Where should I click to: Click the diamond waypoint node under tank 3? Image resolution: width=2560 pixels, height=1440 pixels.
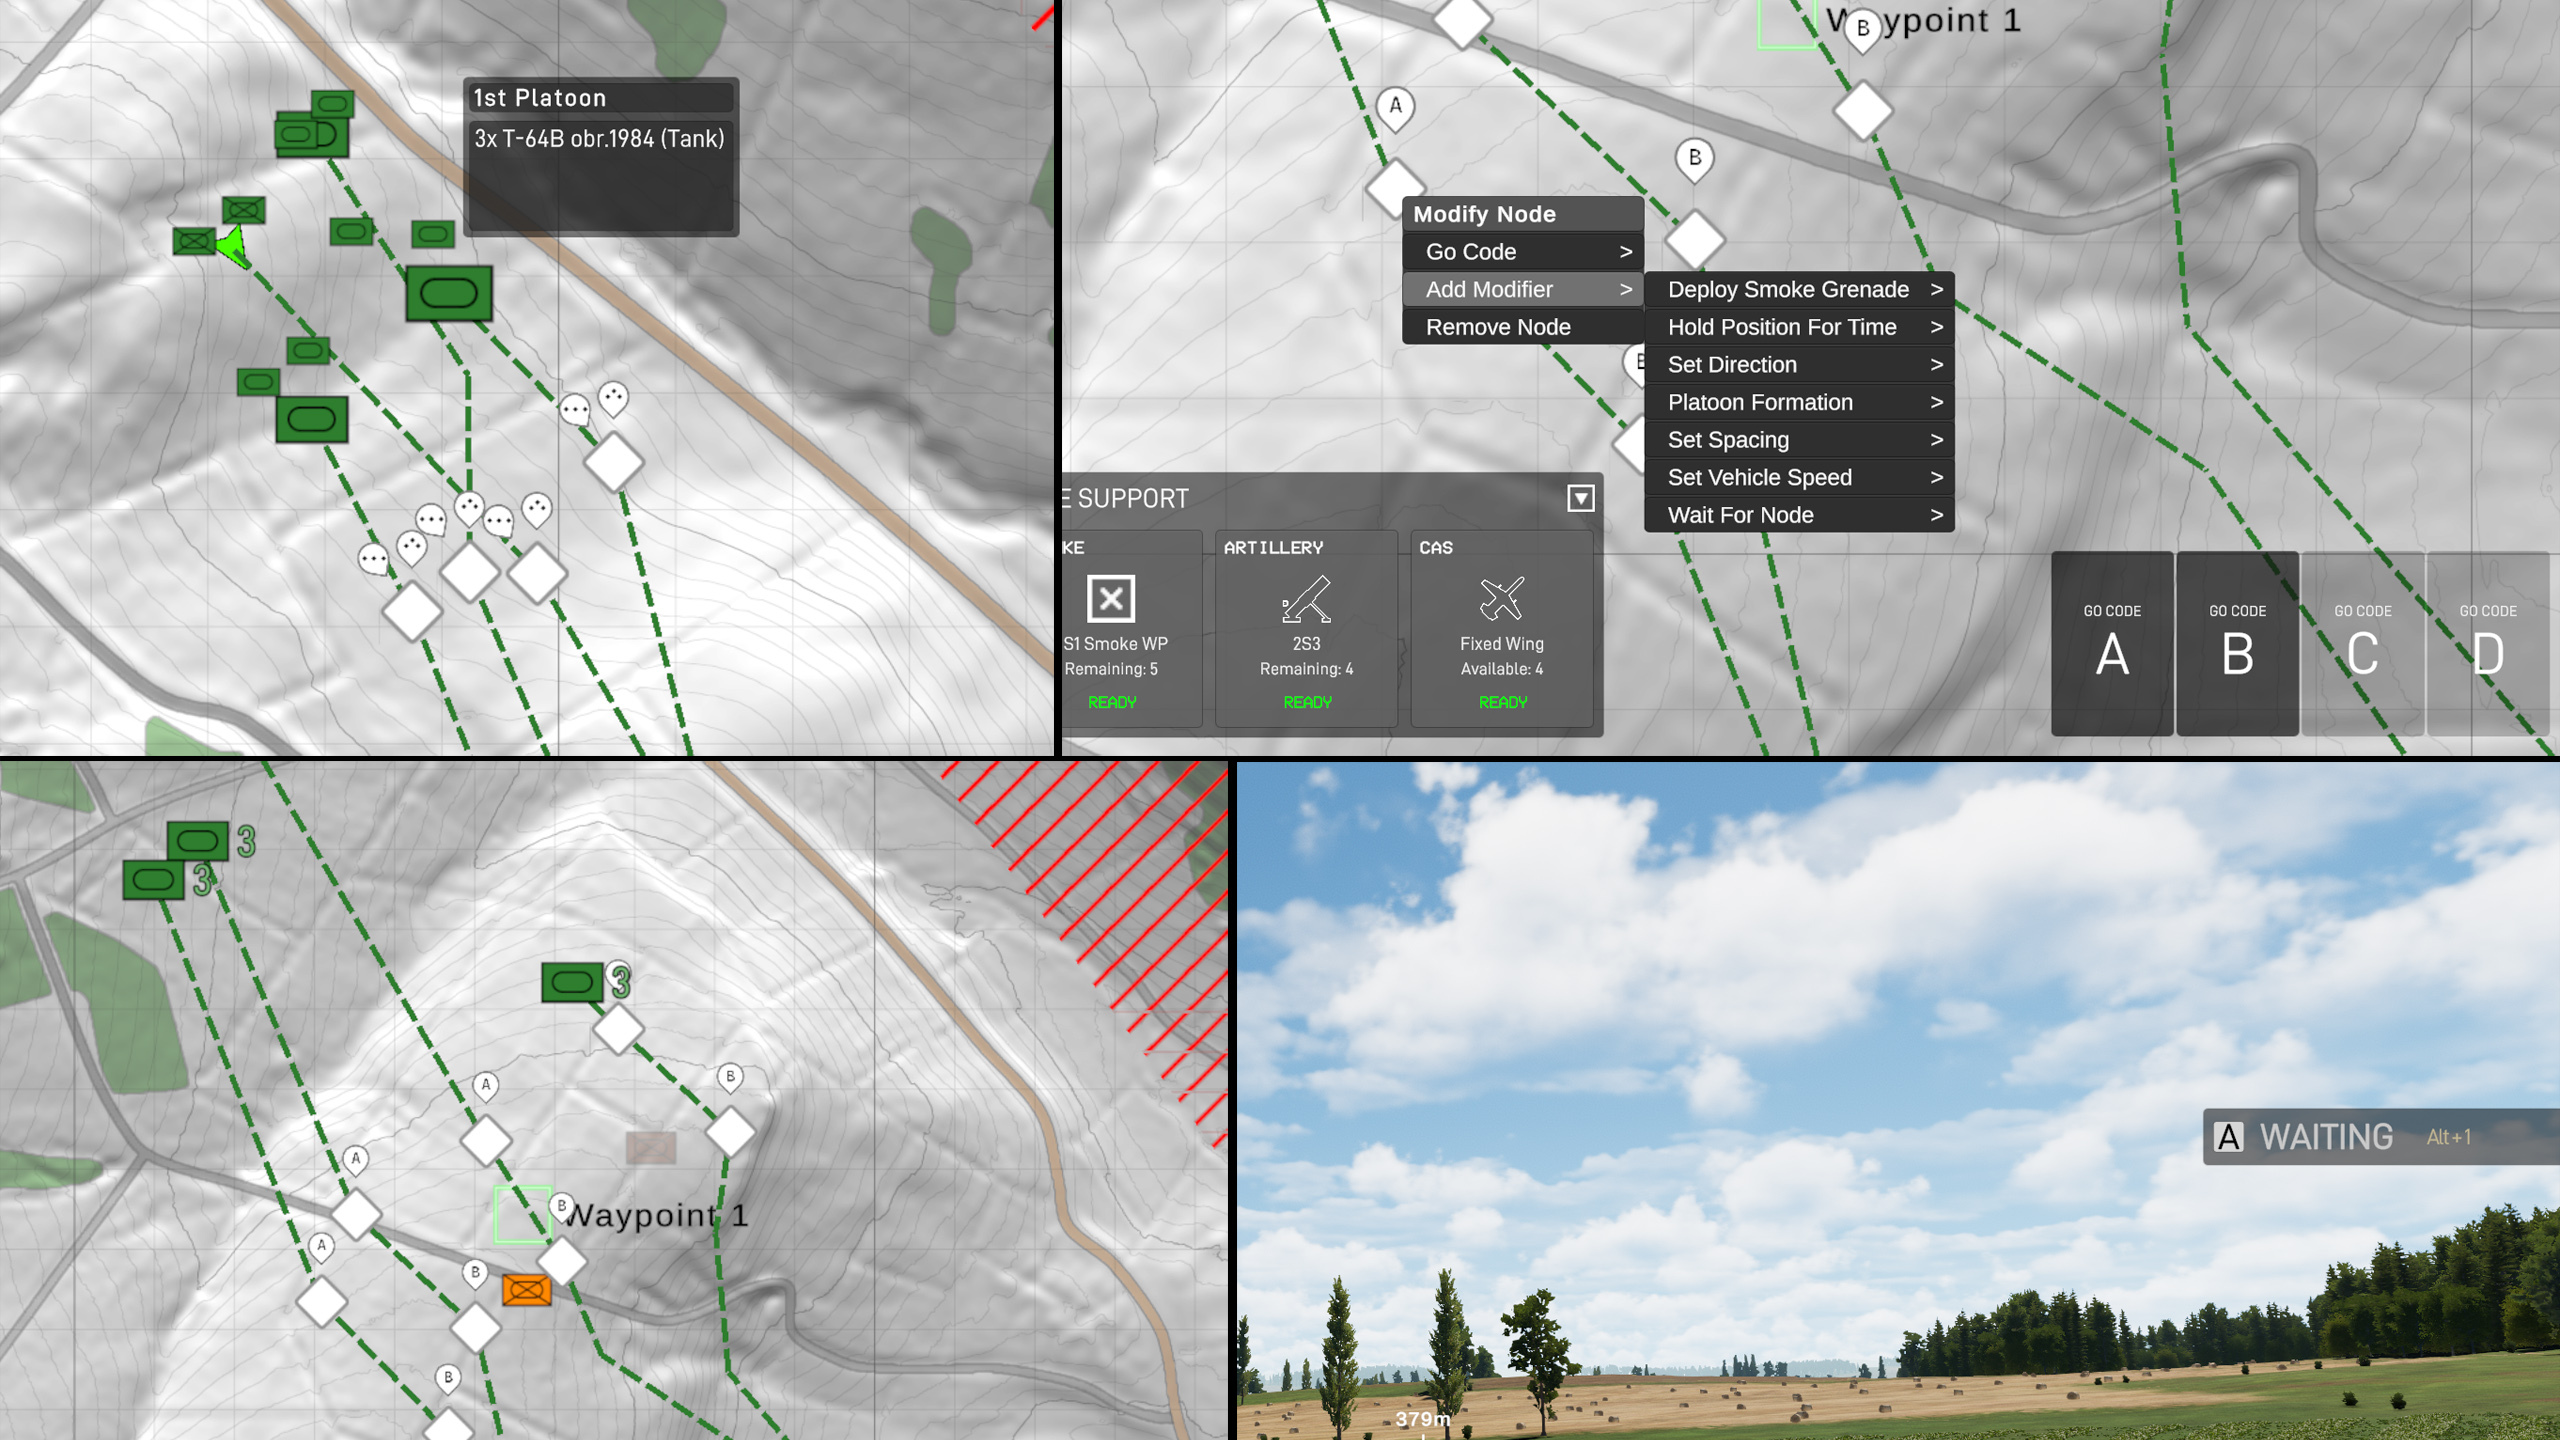(x=618, y=1028)
